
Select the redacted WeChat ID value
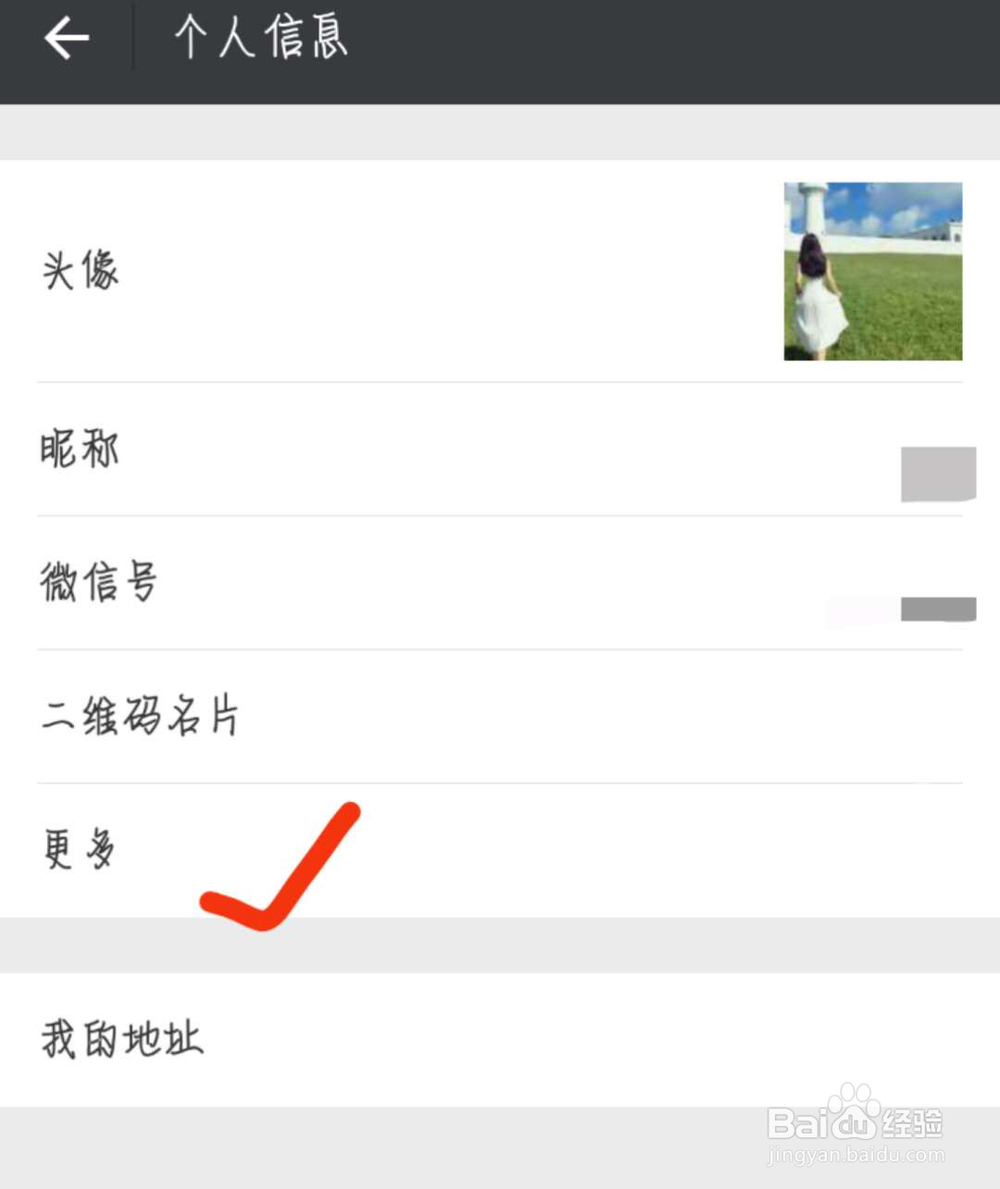[x=938, y=609]
